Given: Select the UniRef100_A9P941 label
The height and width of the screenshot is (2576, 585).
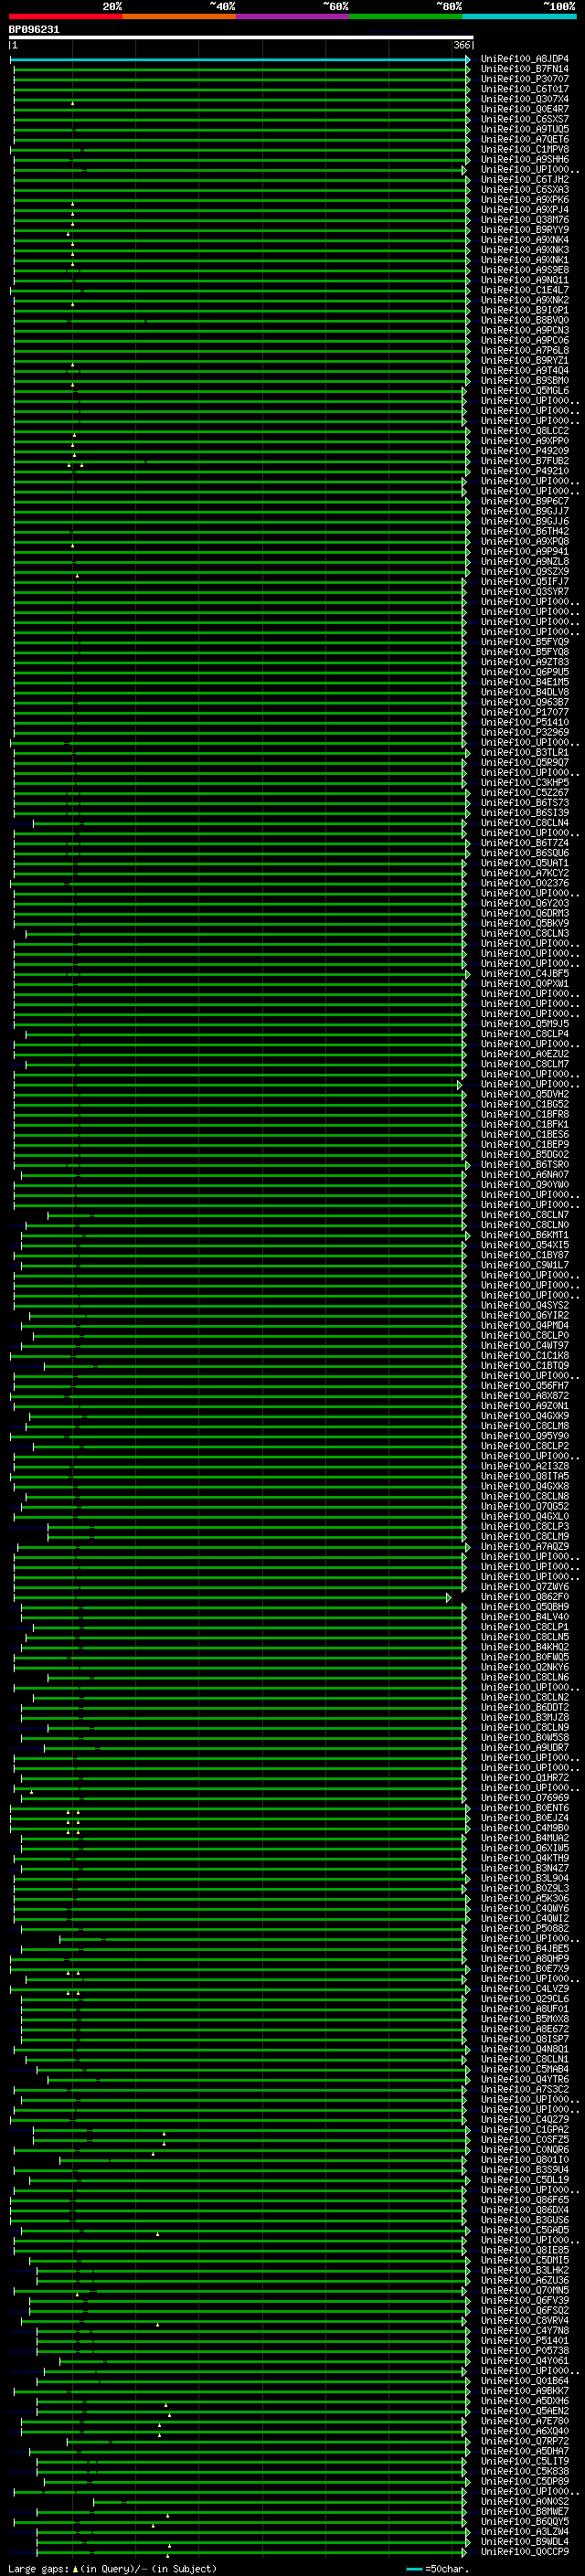Looking at the screenshot, I should click(x=524, y=551).
